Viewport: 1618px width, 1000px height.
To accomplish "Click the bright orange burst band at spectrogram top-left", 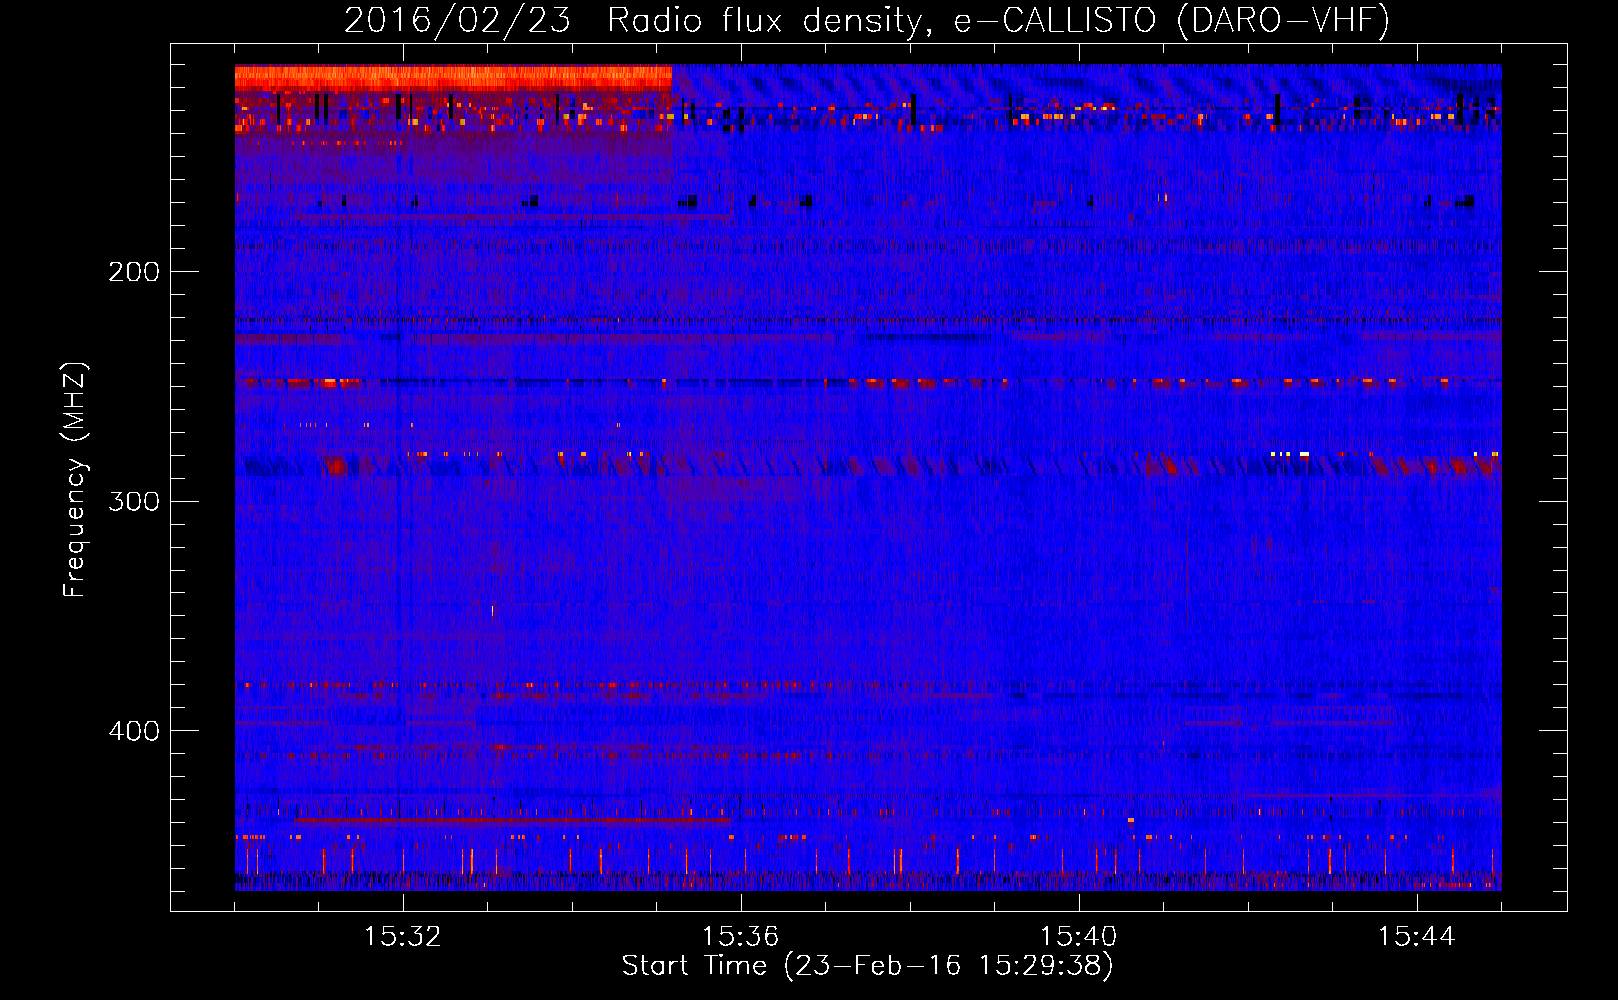I will tap(453, 79).
